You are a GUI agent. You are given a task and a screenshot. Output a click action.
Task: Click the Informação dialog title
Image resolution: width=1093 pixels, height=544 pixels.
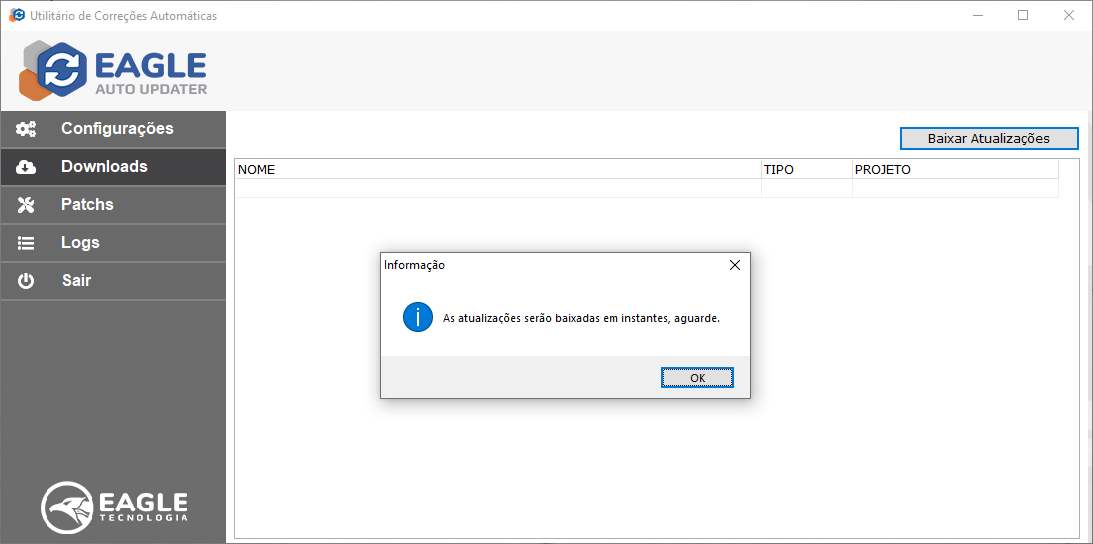[415, 265]
